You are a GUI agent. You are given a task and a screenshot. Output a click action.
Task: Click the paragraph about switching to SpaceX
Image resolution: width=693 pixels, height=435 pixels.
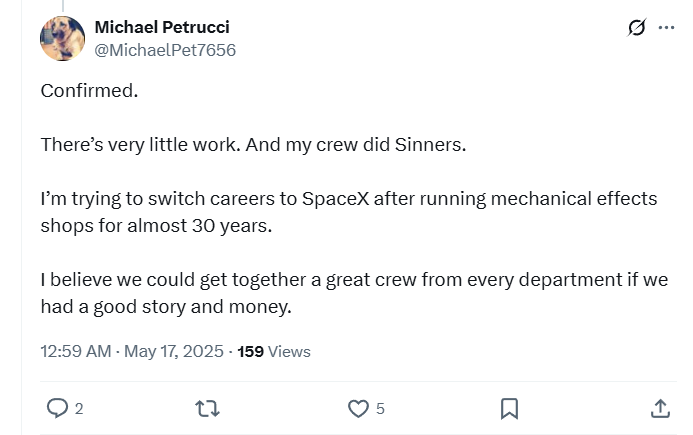tap(348, 211)
